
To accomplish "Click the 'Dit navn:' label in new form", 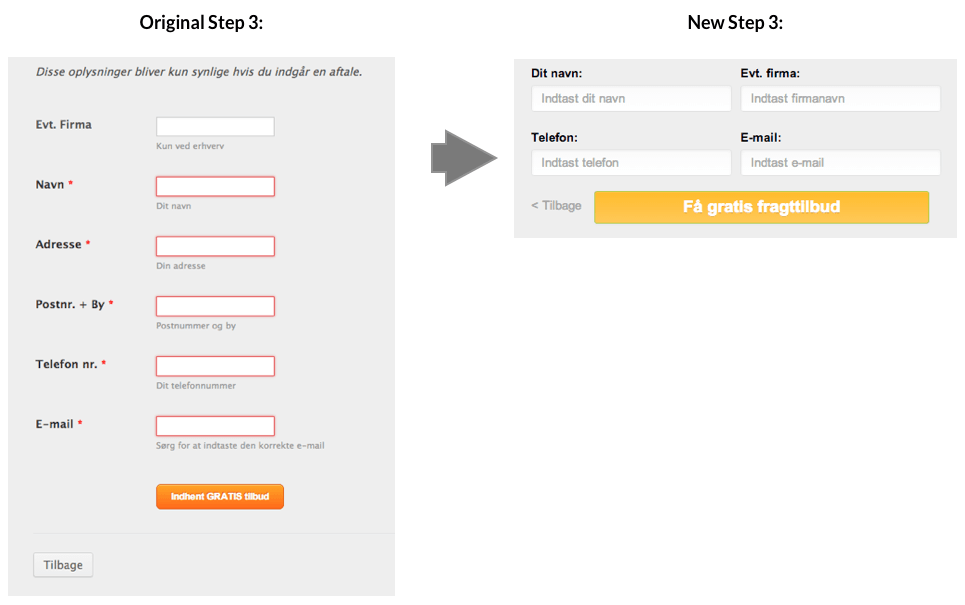I will [557, 73].
